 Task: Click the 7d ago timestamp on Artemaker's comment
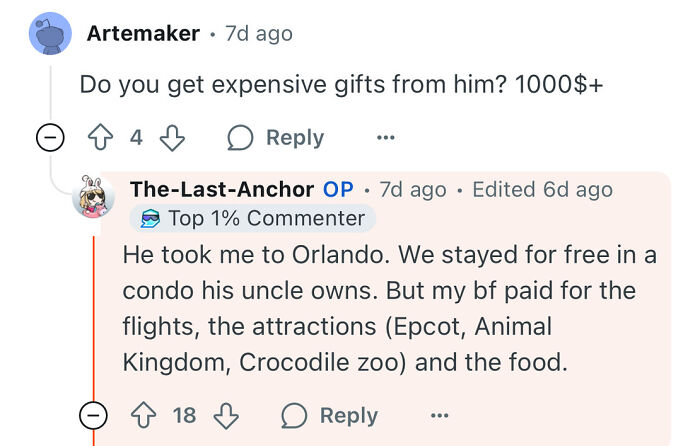tap(259, 33)
